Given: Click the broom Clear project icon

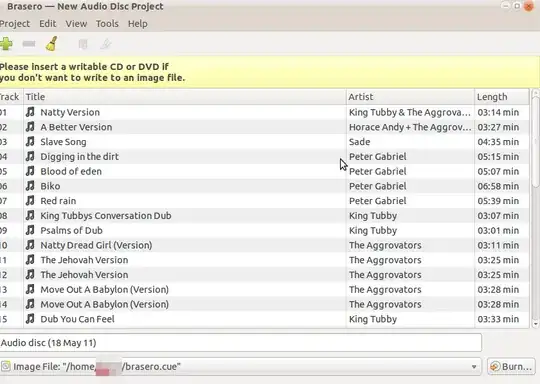Looking at the screenshot, I should [x=52, y=44].
